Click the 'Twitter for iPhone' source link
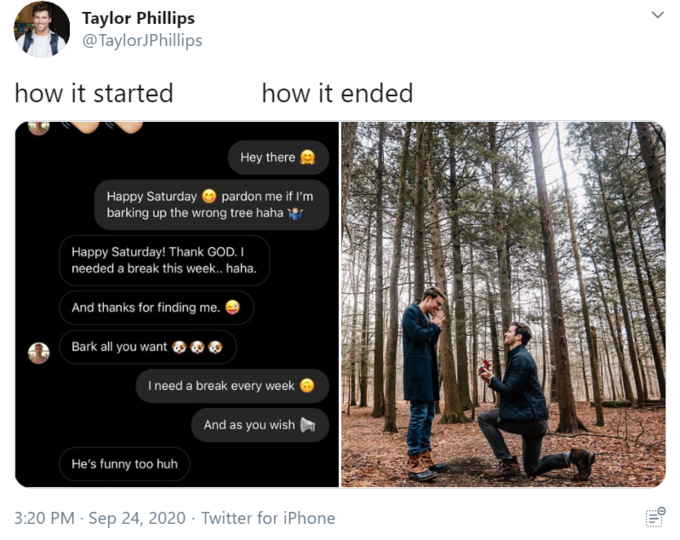680x540 pixels. (x=268, y=518)
